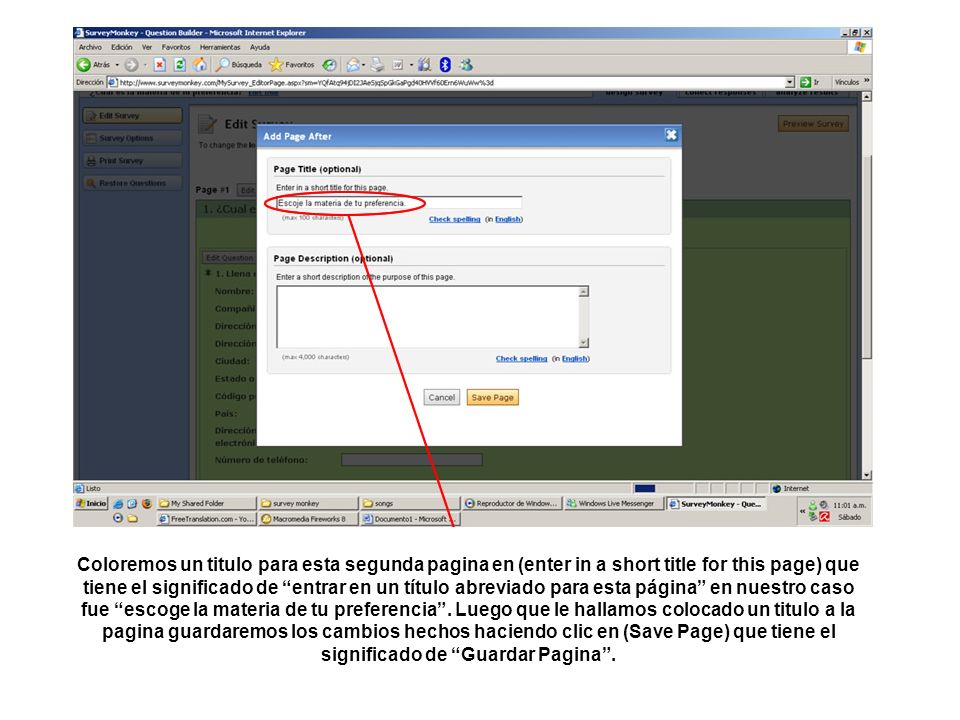Open the Edit with Word dropdown arrow

pyautogui.click(x=411, y=65)
